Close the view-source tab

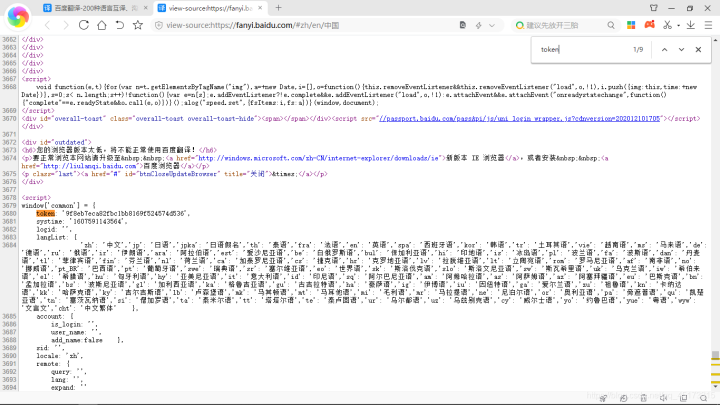pyautogui.click(x=260, y=8)
